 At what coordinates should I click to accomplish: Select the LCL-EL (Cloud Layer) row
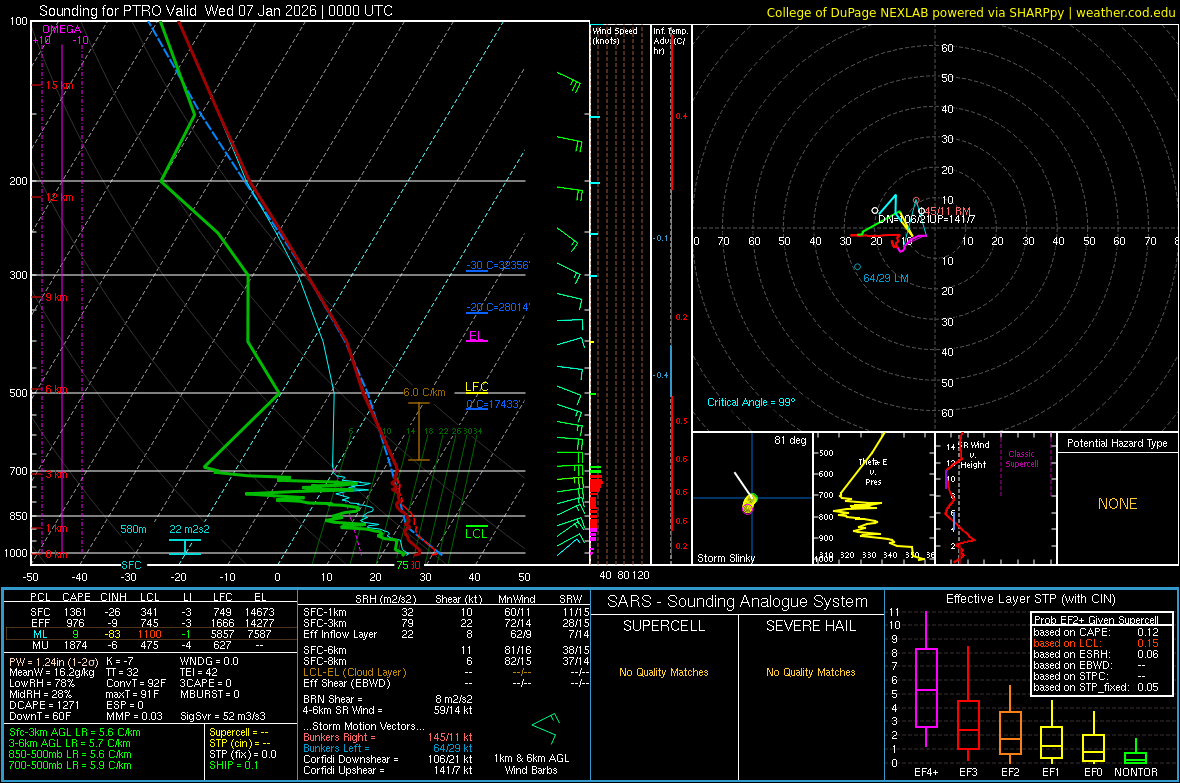point(446,672)
